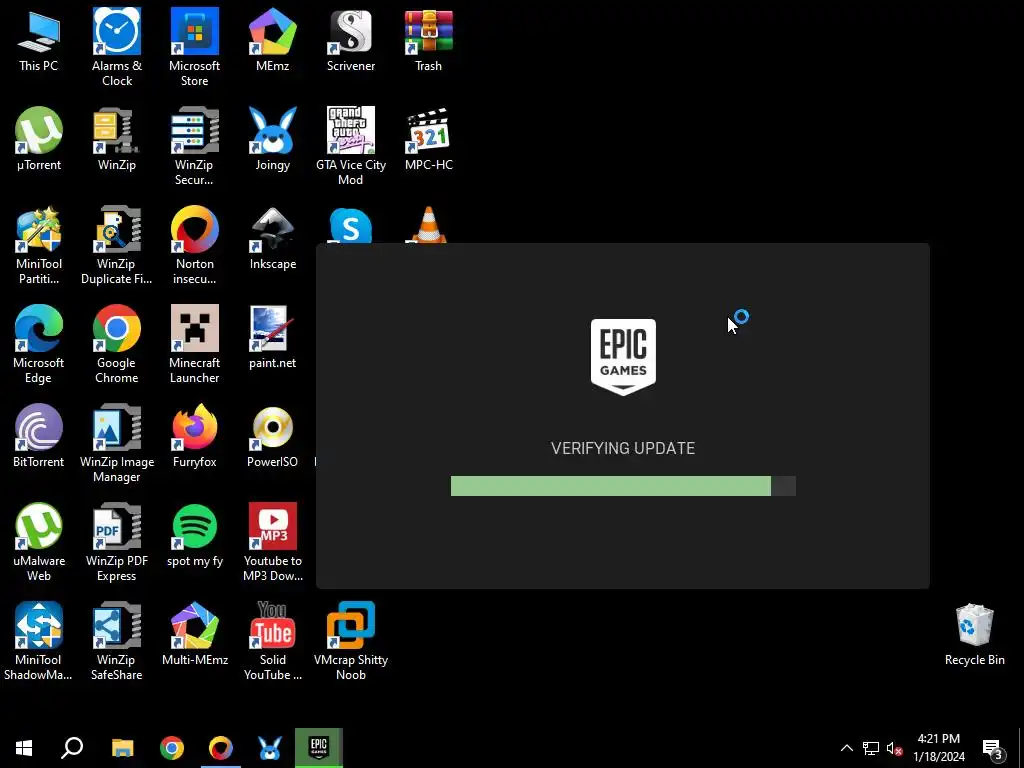Image resolution: width=1024 pixels, height=768 pixels.
Task: Open WinZip SafeShare desktop shortcut
Action: click(117, 641)
